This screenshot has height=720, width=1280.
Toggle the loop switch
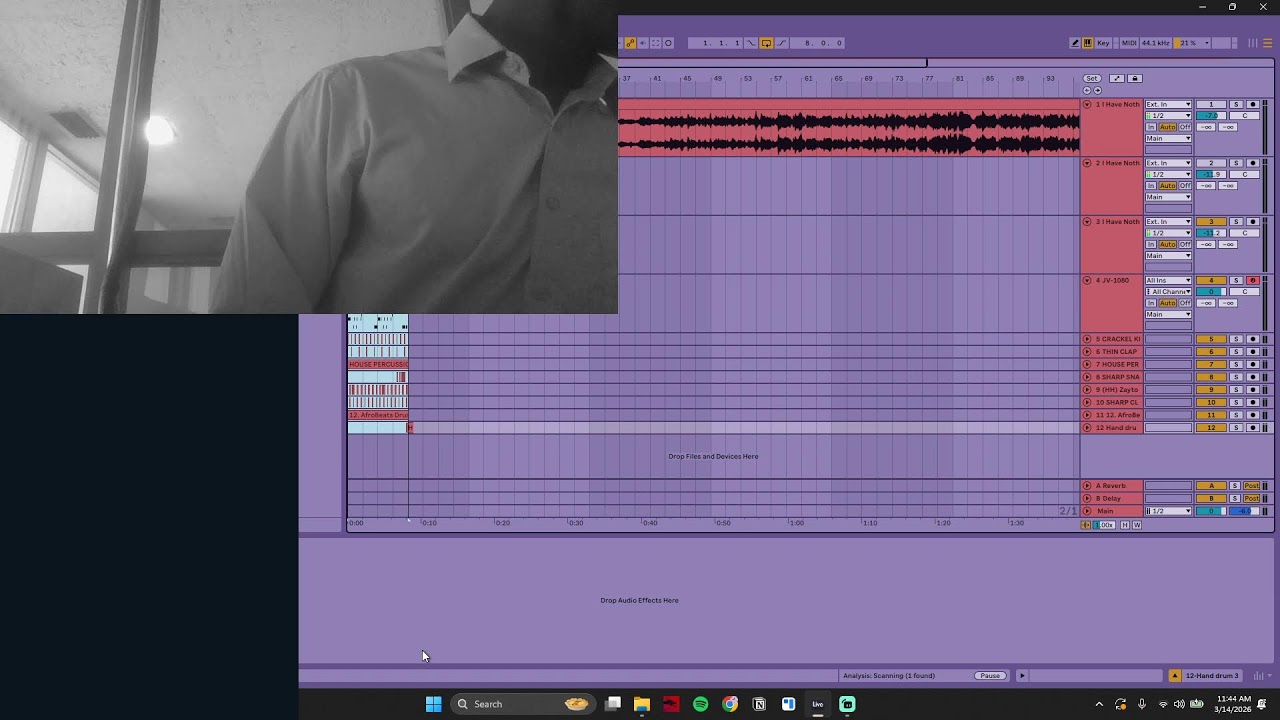click(766, 43)
